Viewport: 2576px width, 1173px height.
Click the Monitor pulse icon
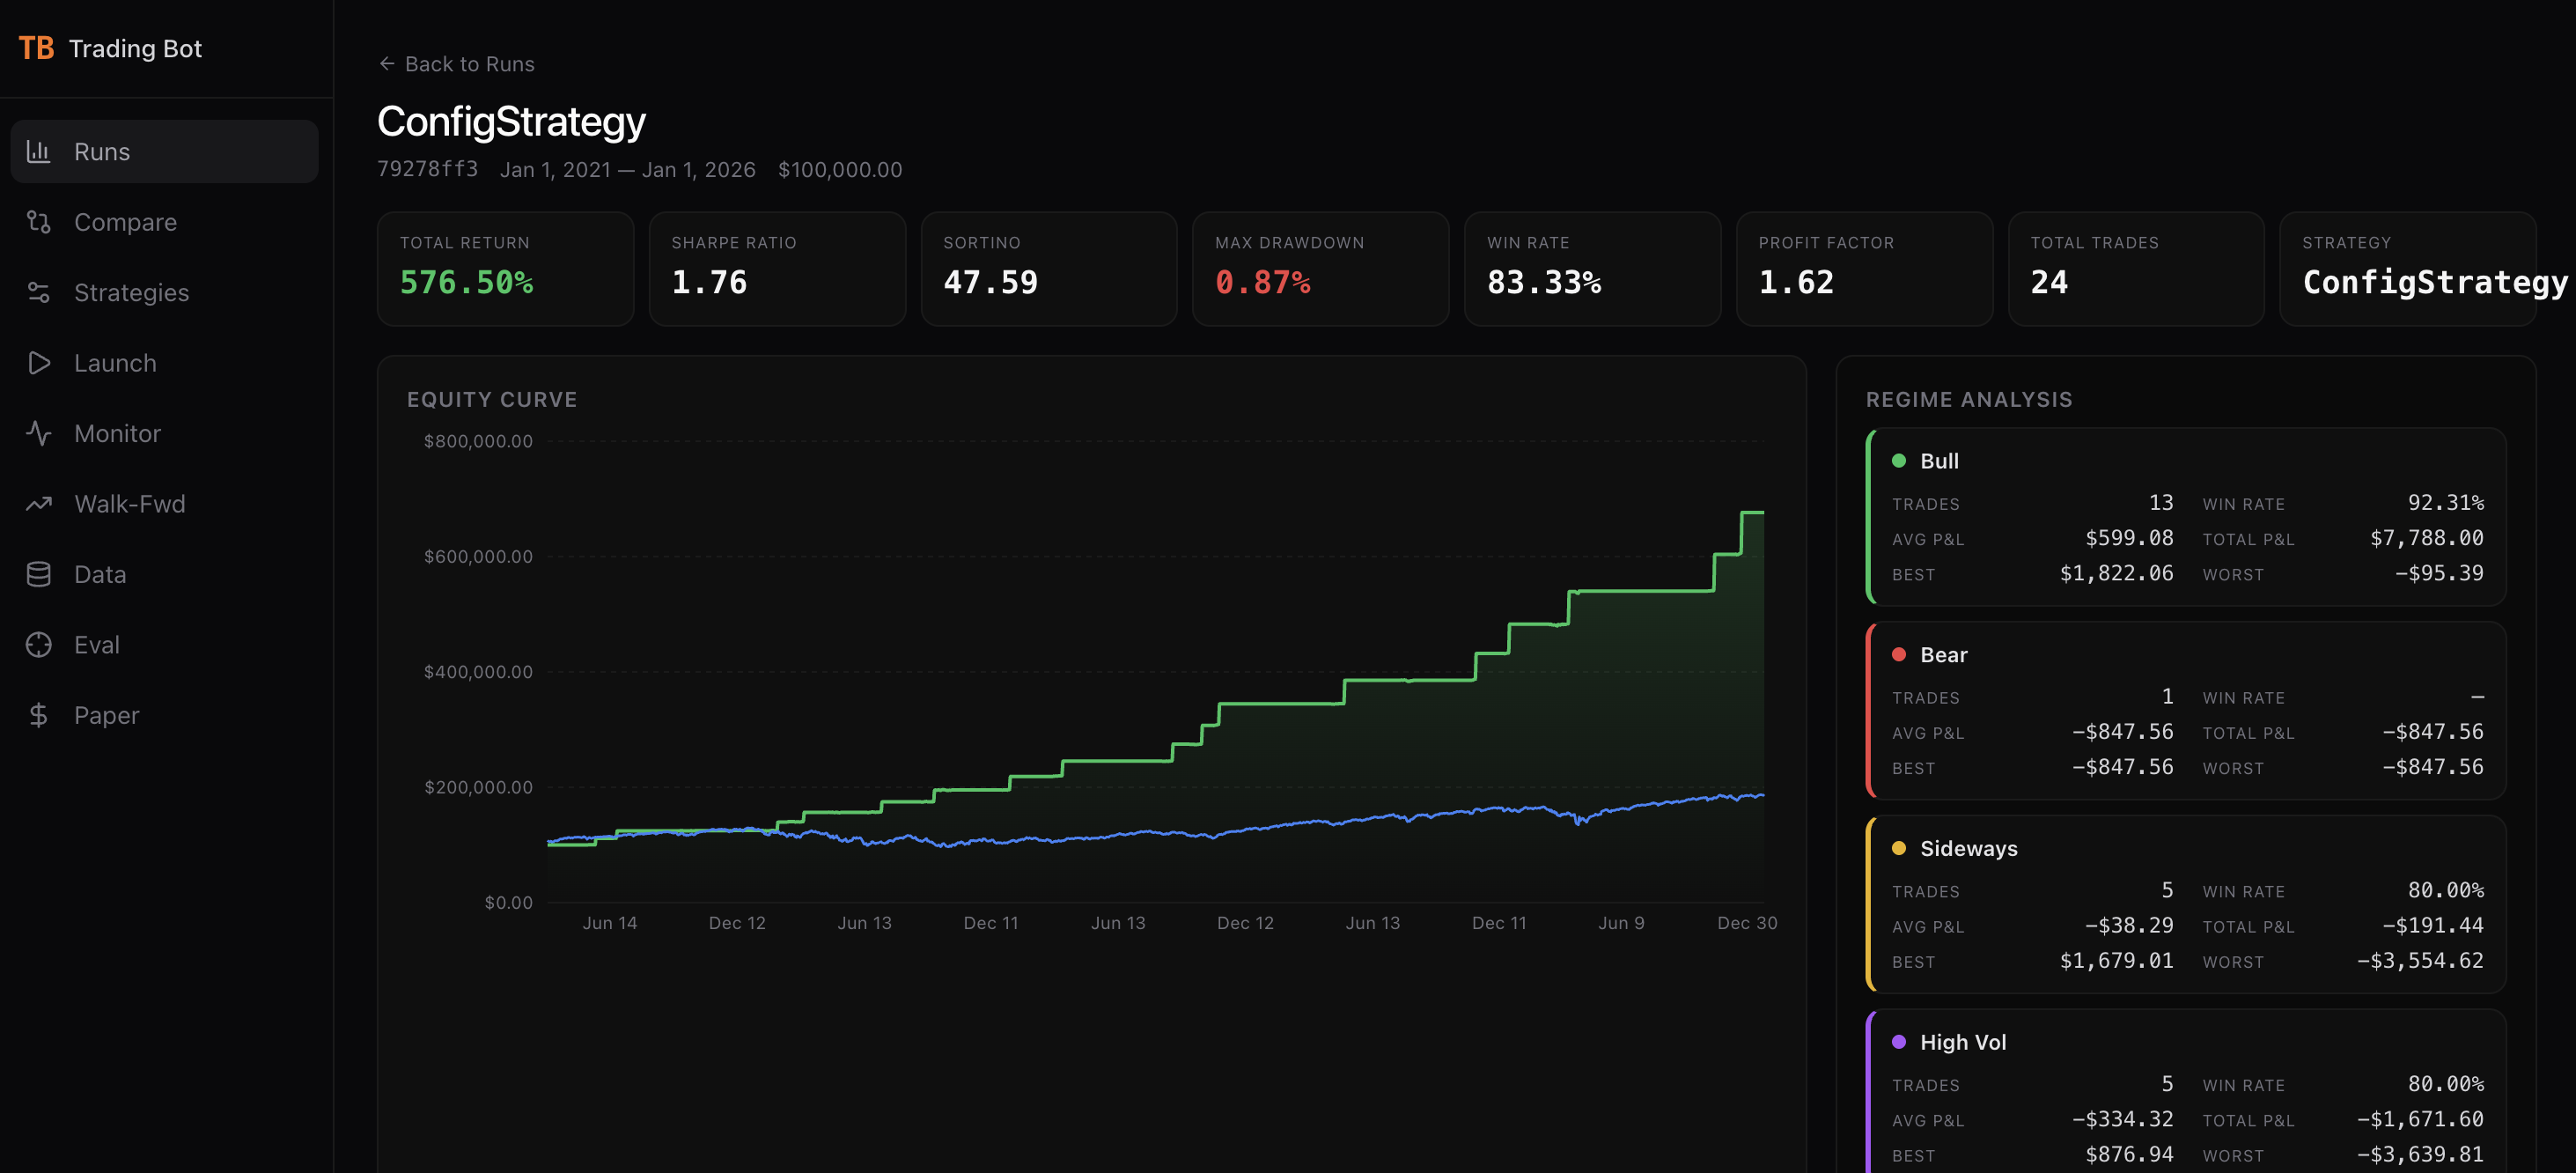38,433
